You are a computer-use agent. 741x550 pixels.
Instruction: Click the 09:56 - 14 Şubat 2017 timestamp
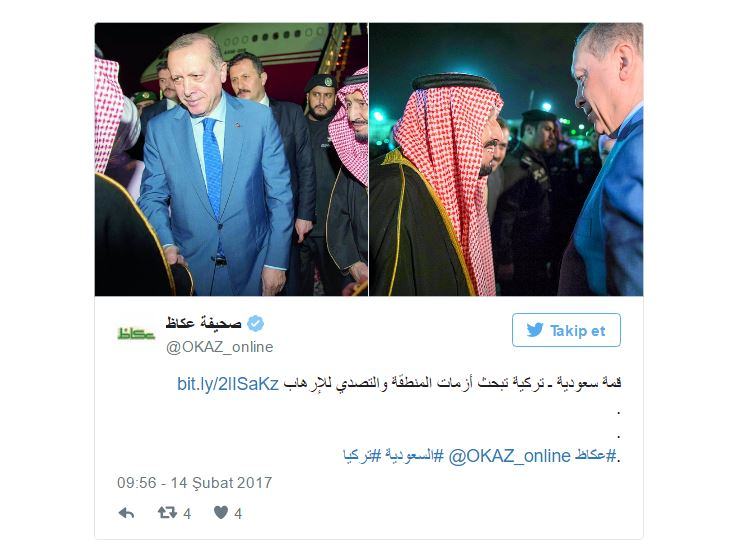[x=195, y=483]
